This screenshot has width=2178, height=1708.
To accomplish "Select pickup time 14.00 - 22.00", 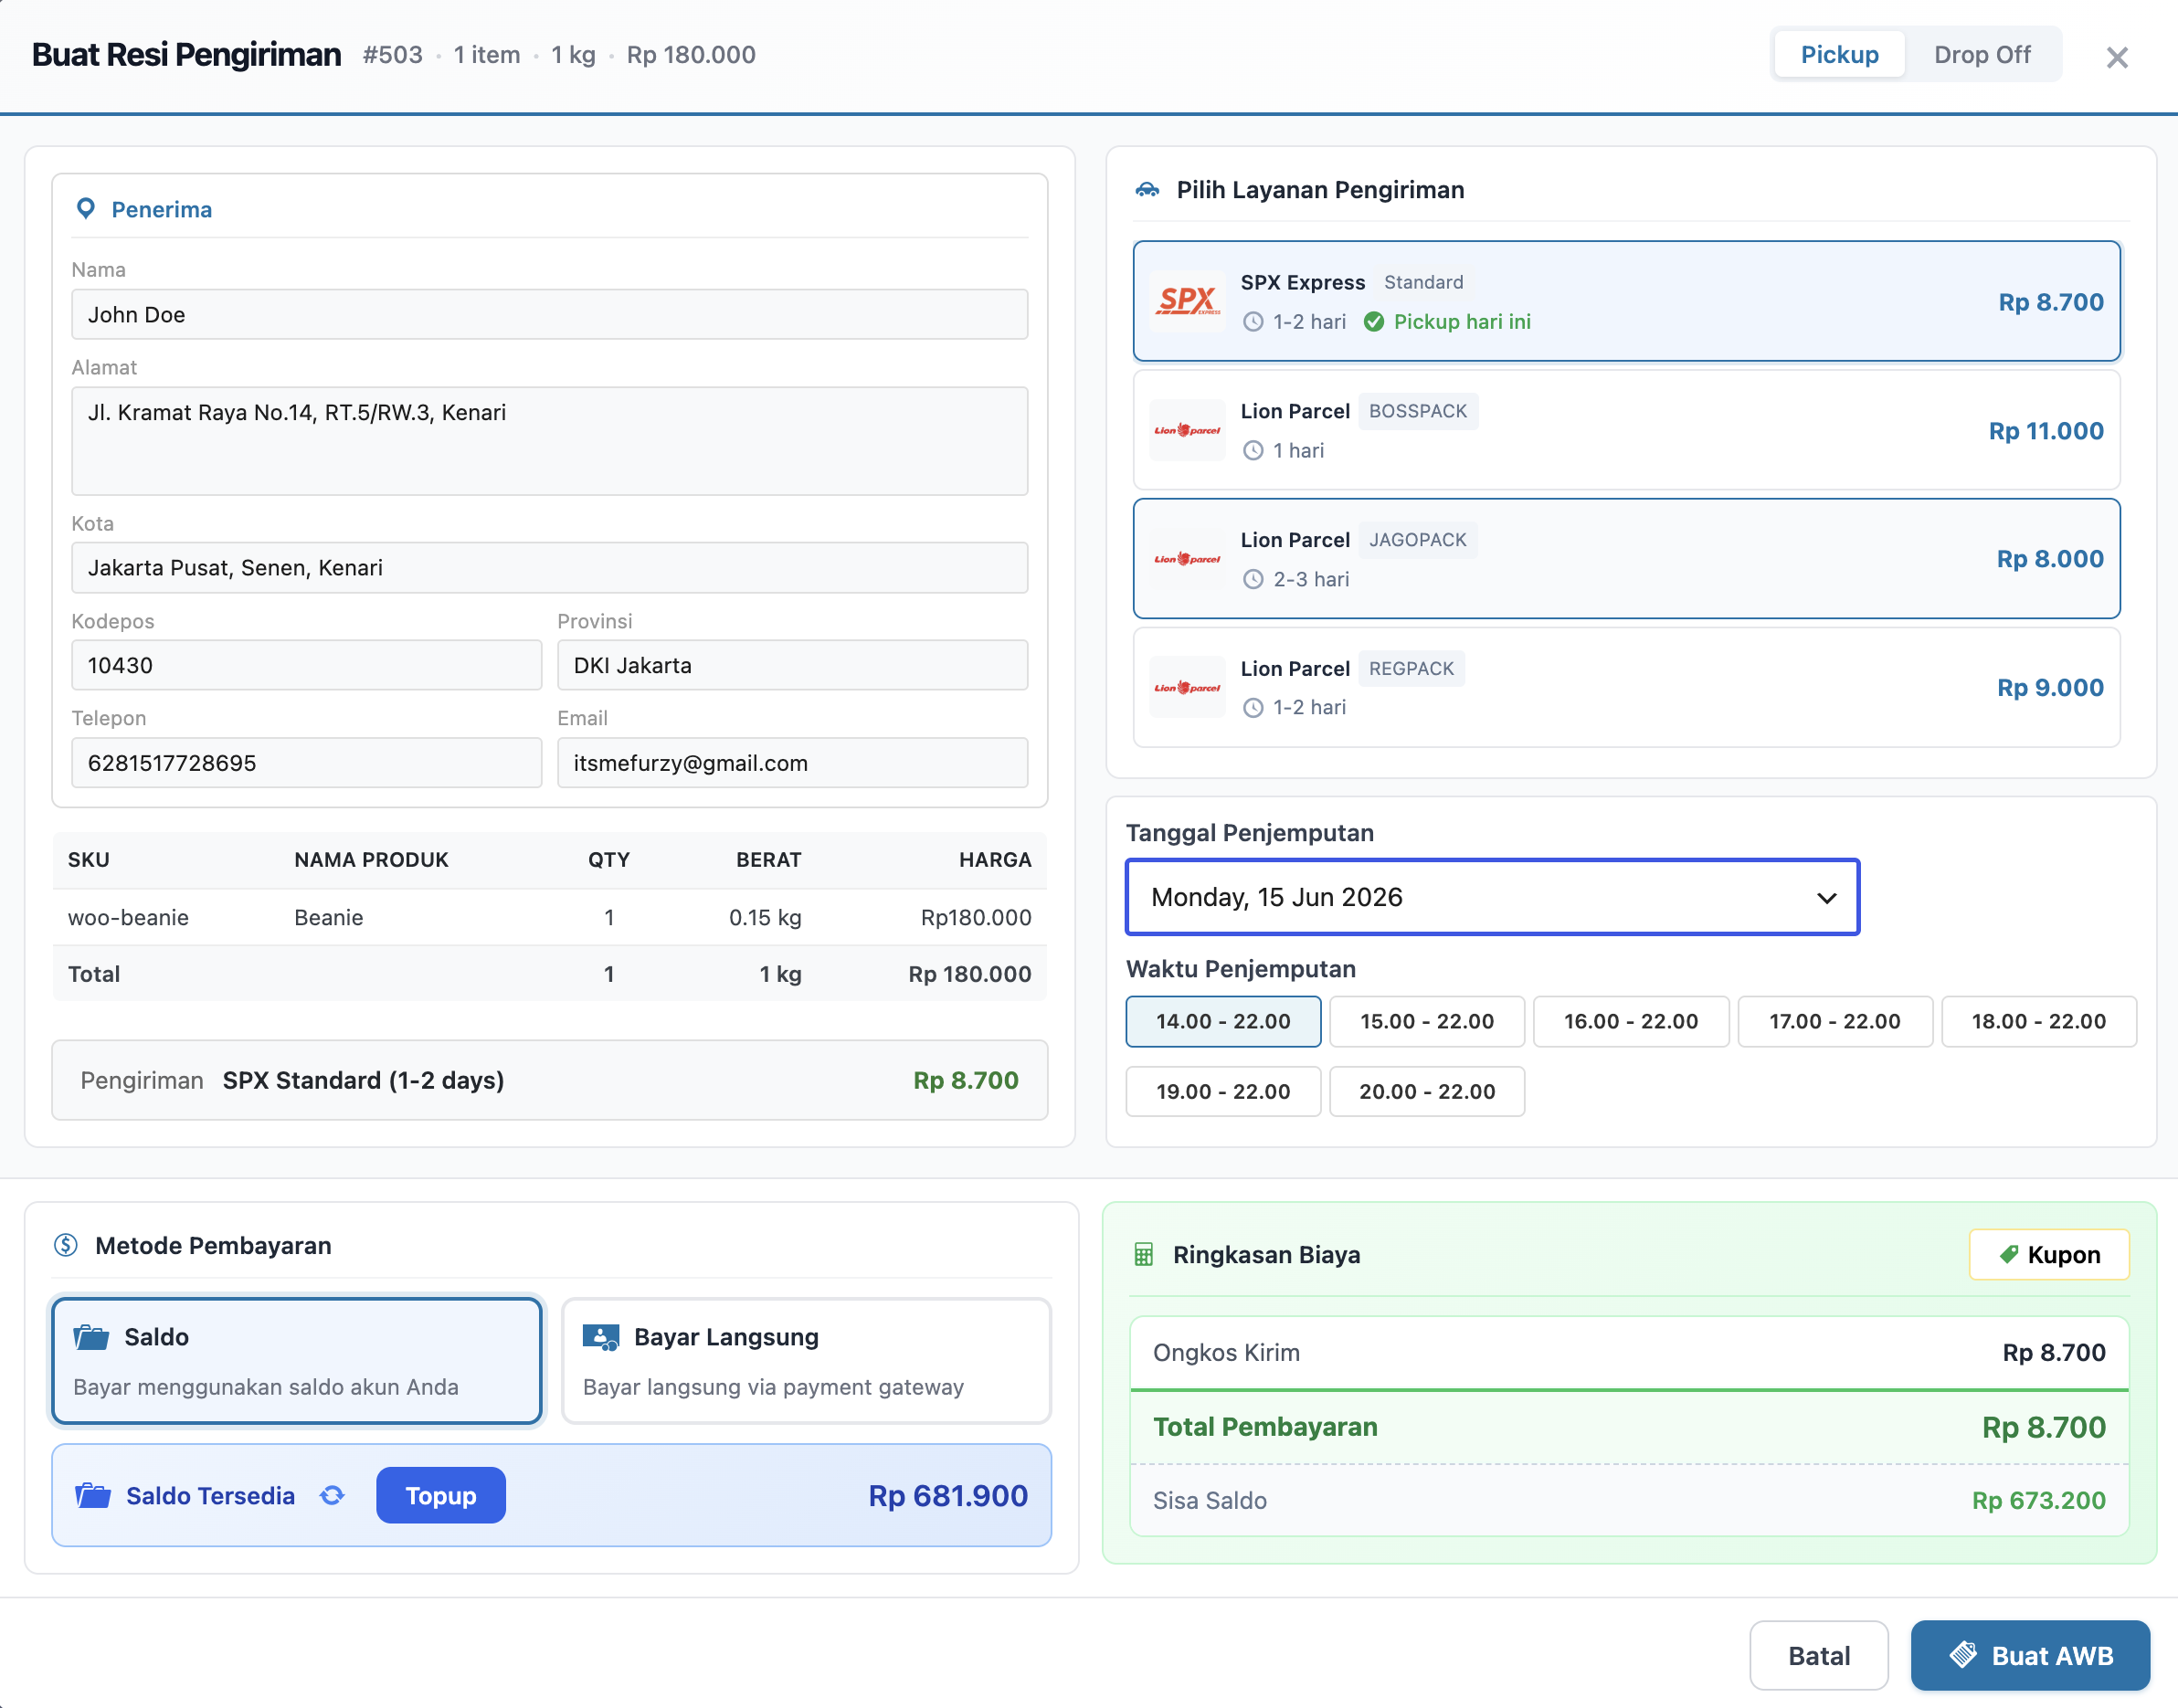I will coord(1223,1021).
